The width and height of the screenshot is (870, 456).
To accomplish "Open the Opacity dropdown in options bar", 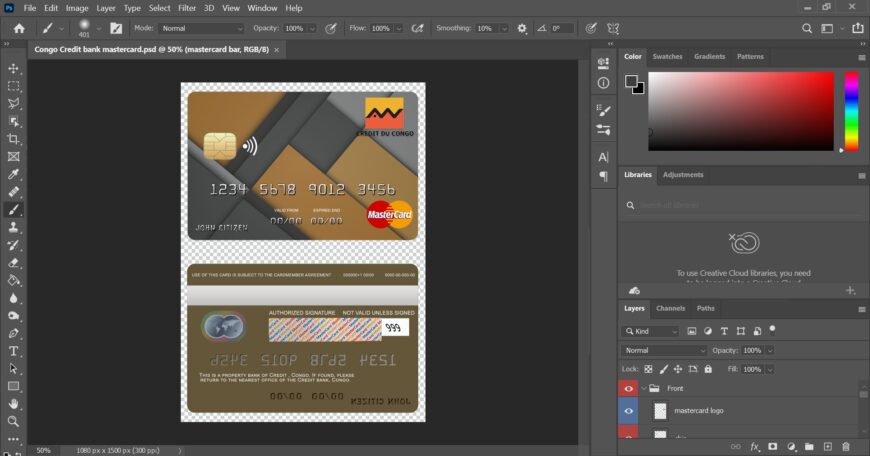I will click(312, 28).
